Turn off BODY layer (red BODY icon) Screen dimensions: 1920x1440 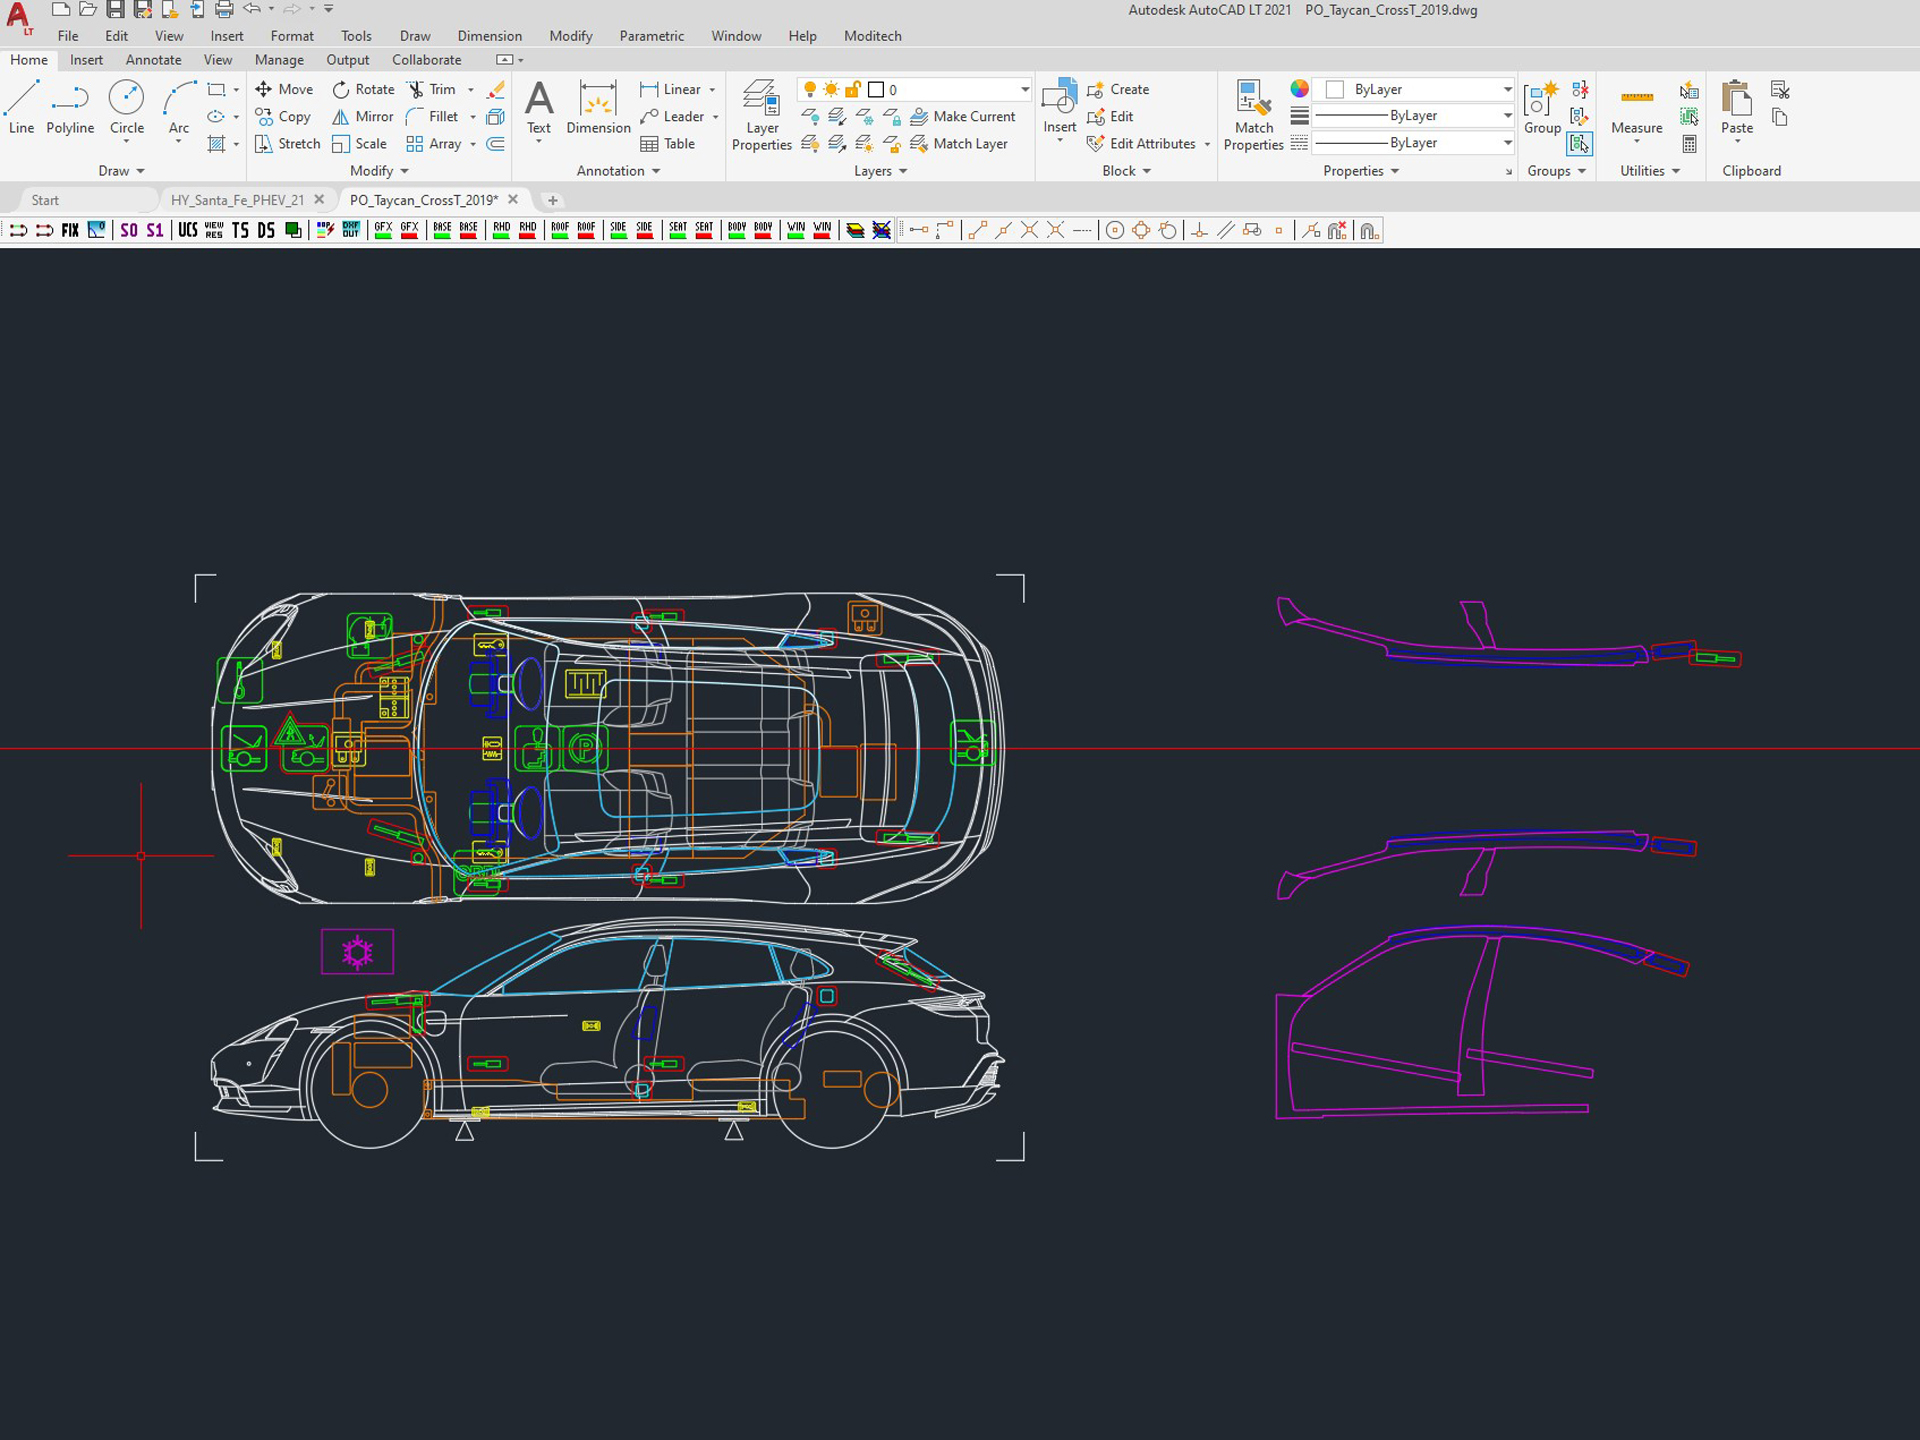click(x=763, y=231)
